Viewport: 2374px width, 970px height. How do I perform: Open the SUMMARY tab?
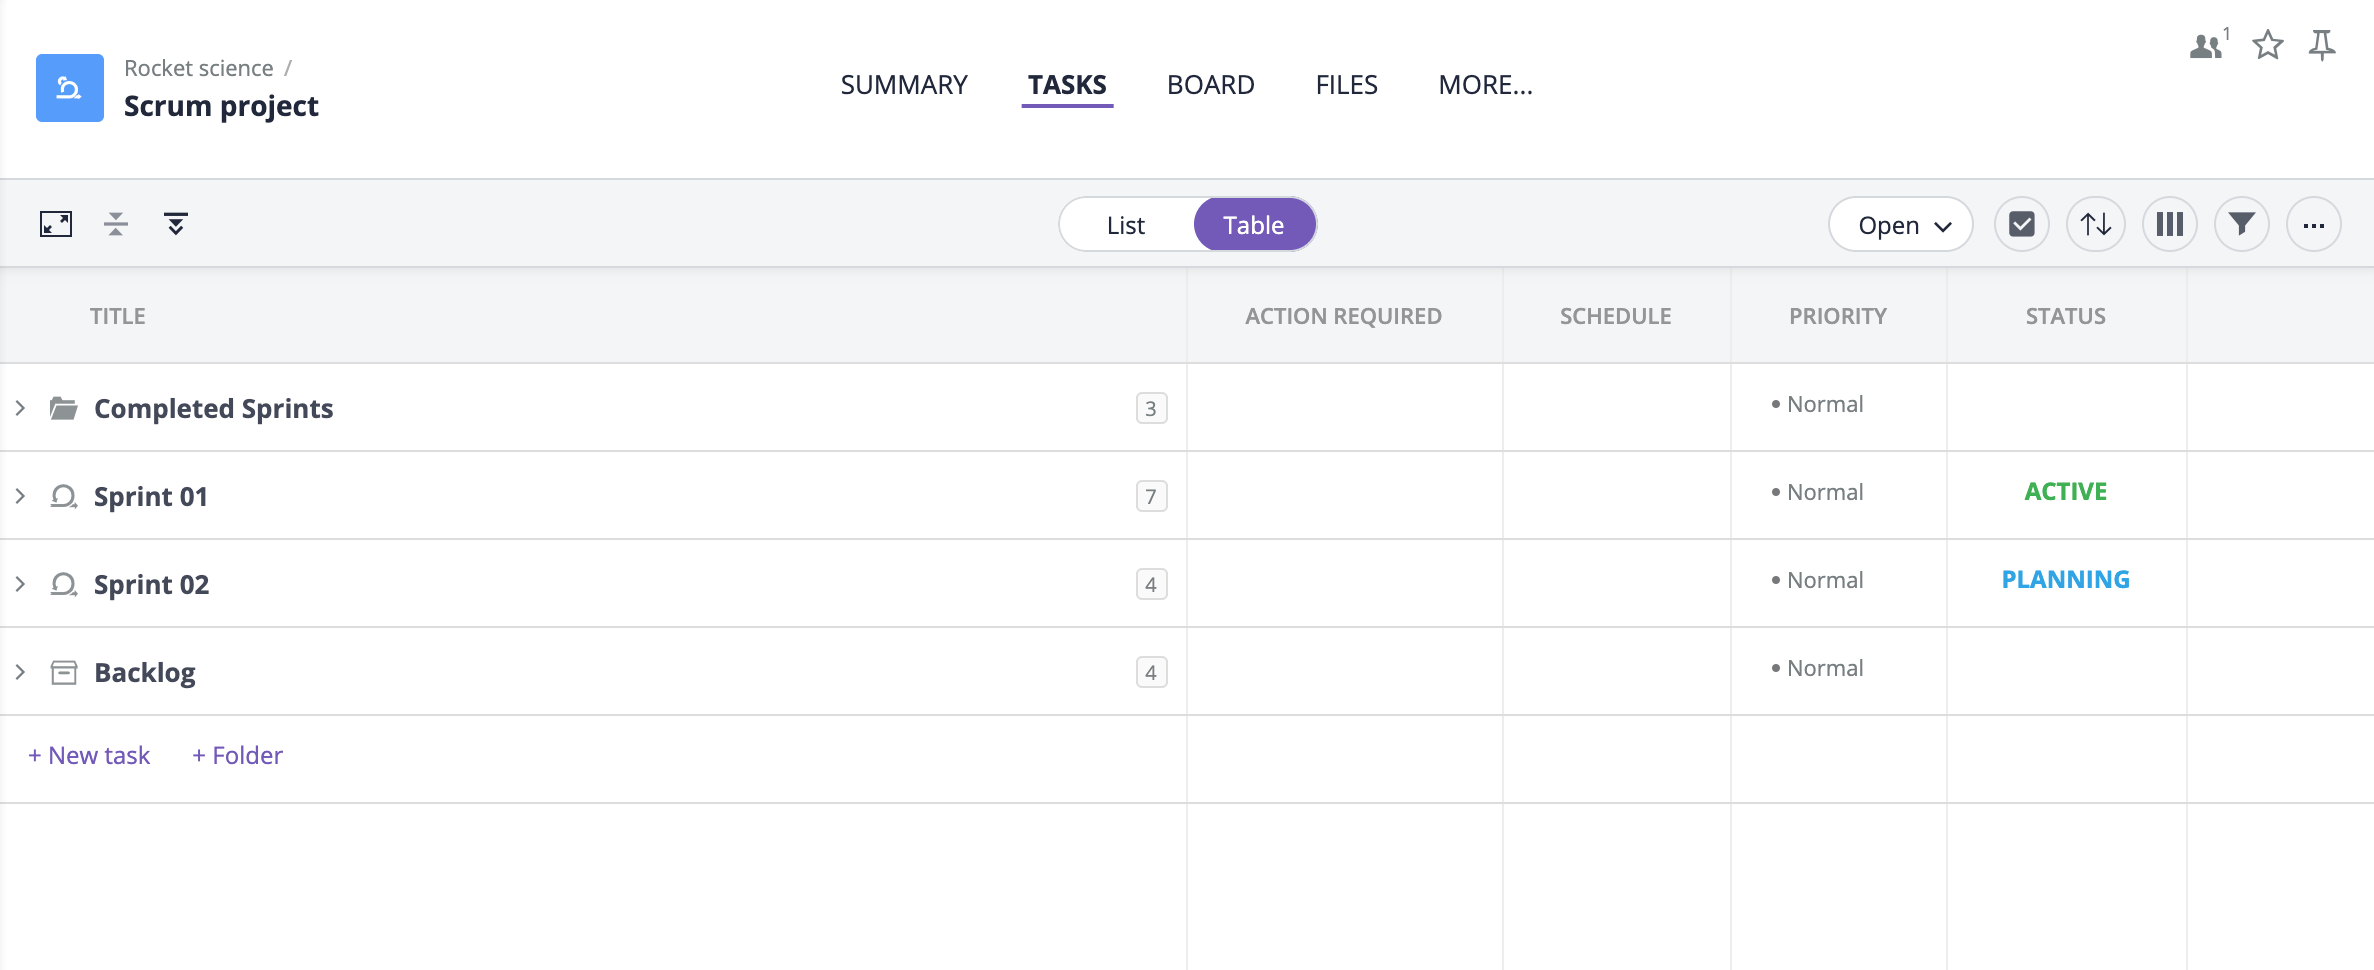[x=904, y=85]
